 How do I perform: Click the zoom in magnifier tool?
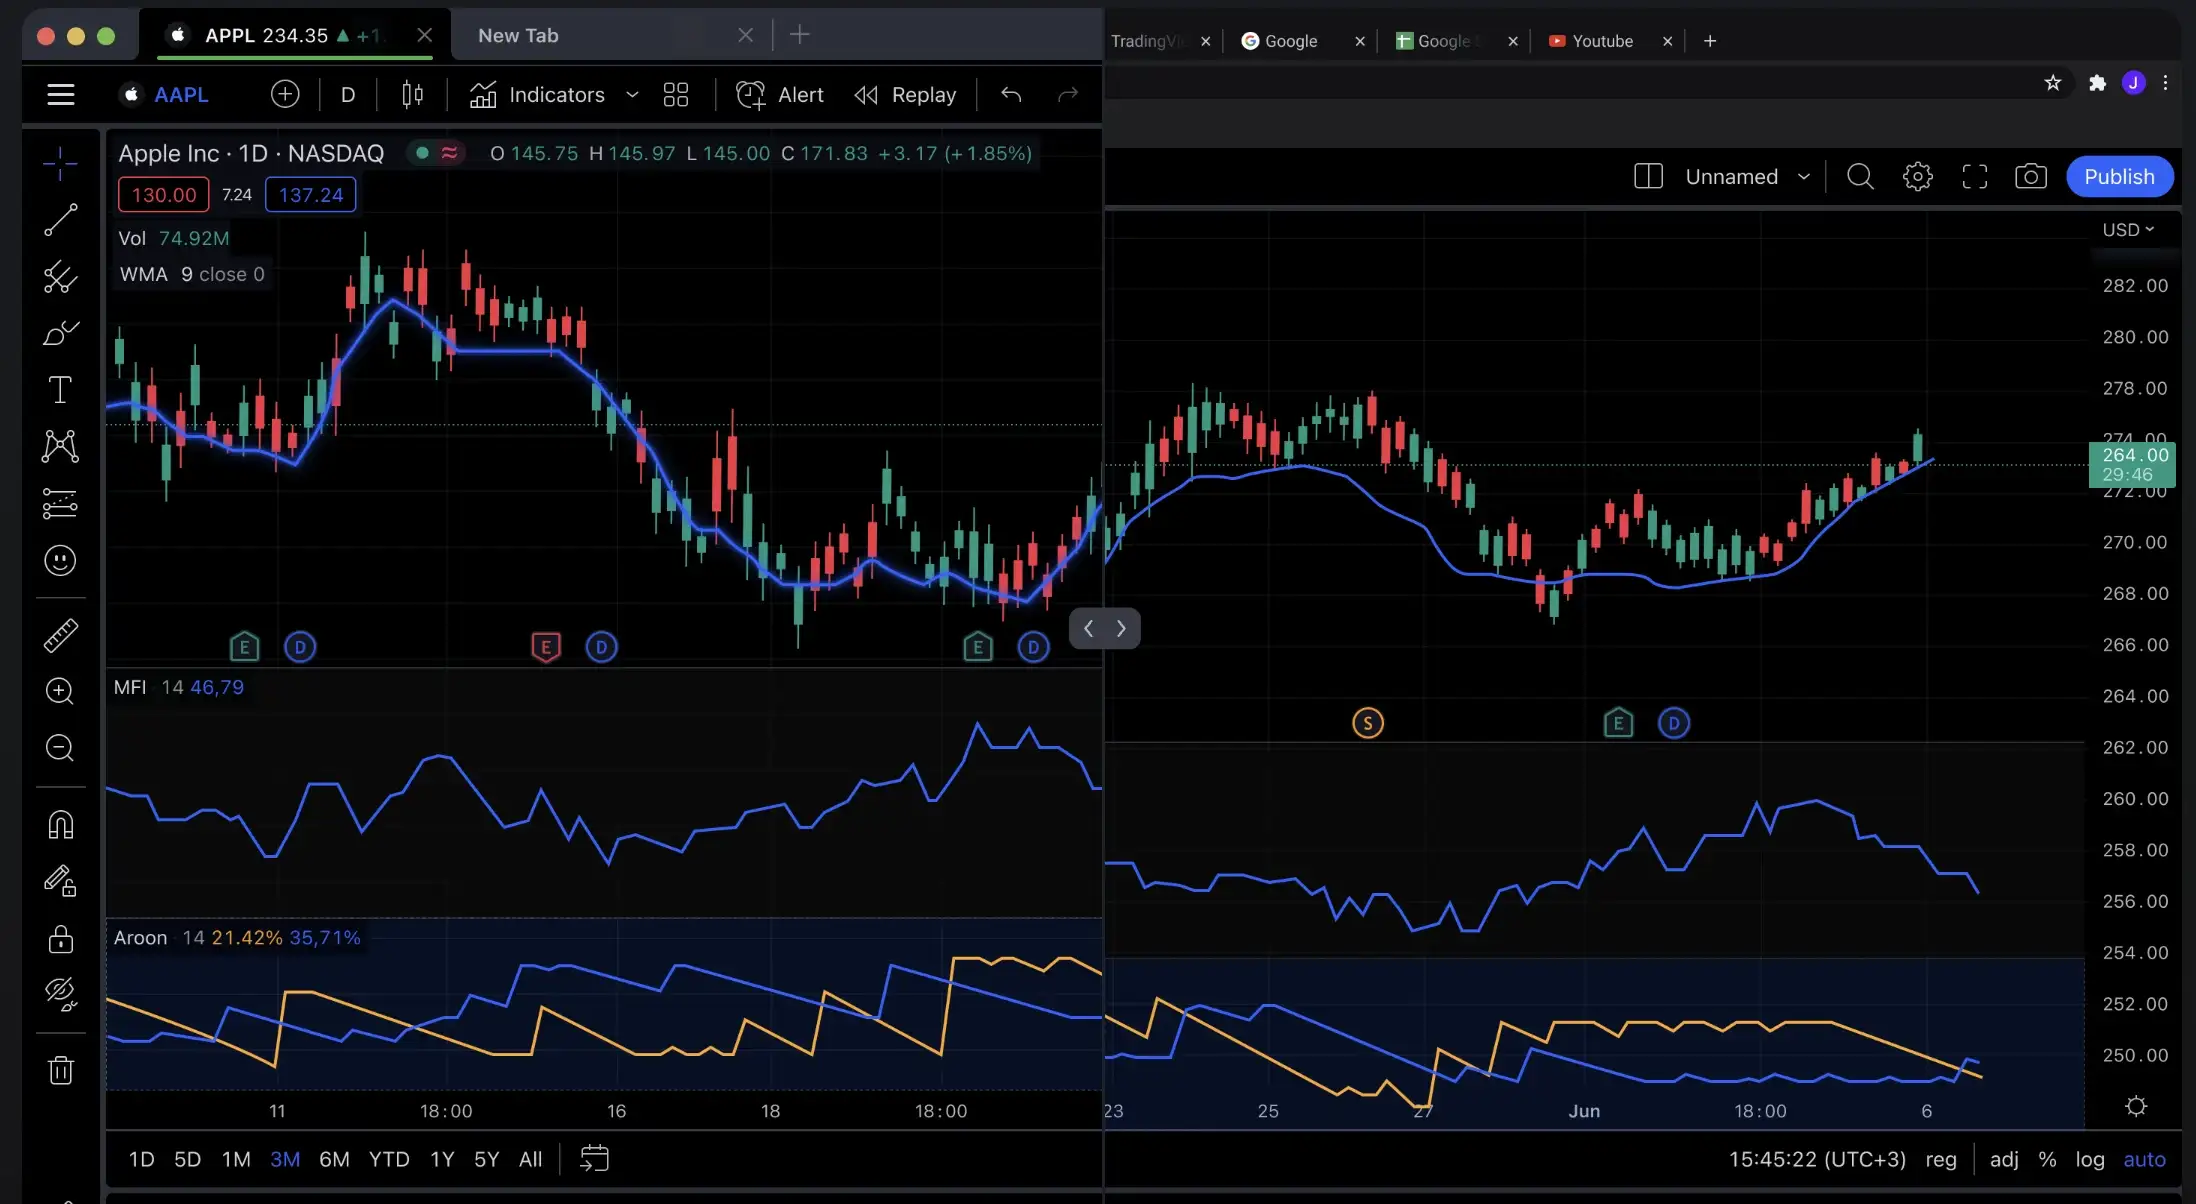click(60, 691)
